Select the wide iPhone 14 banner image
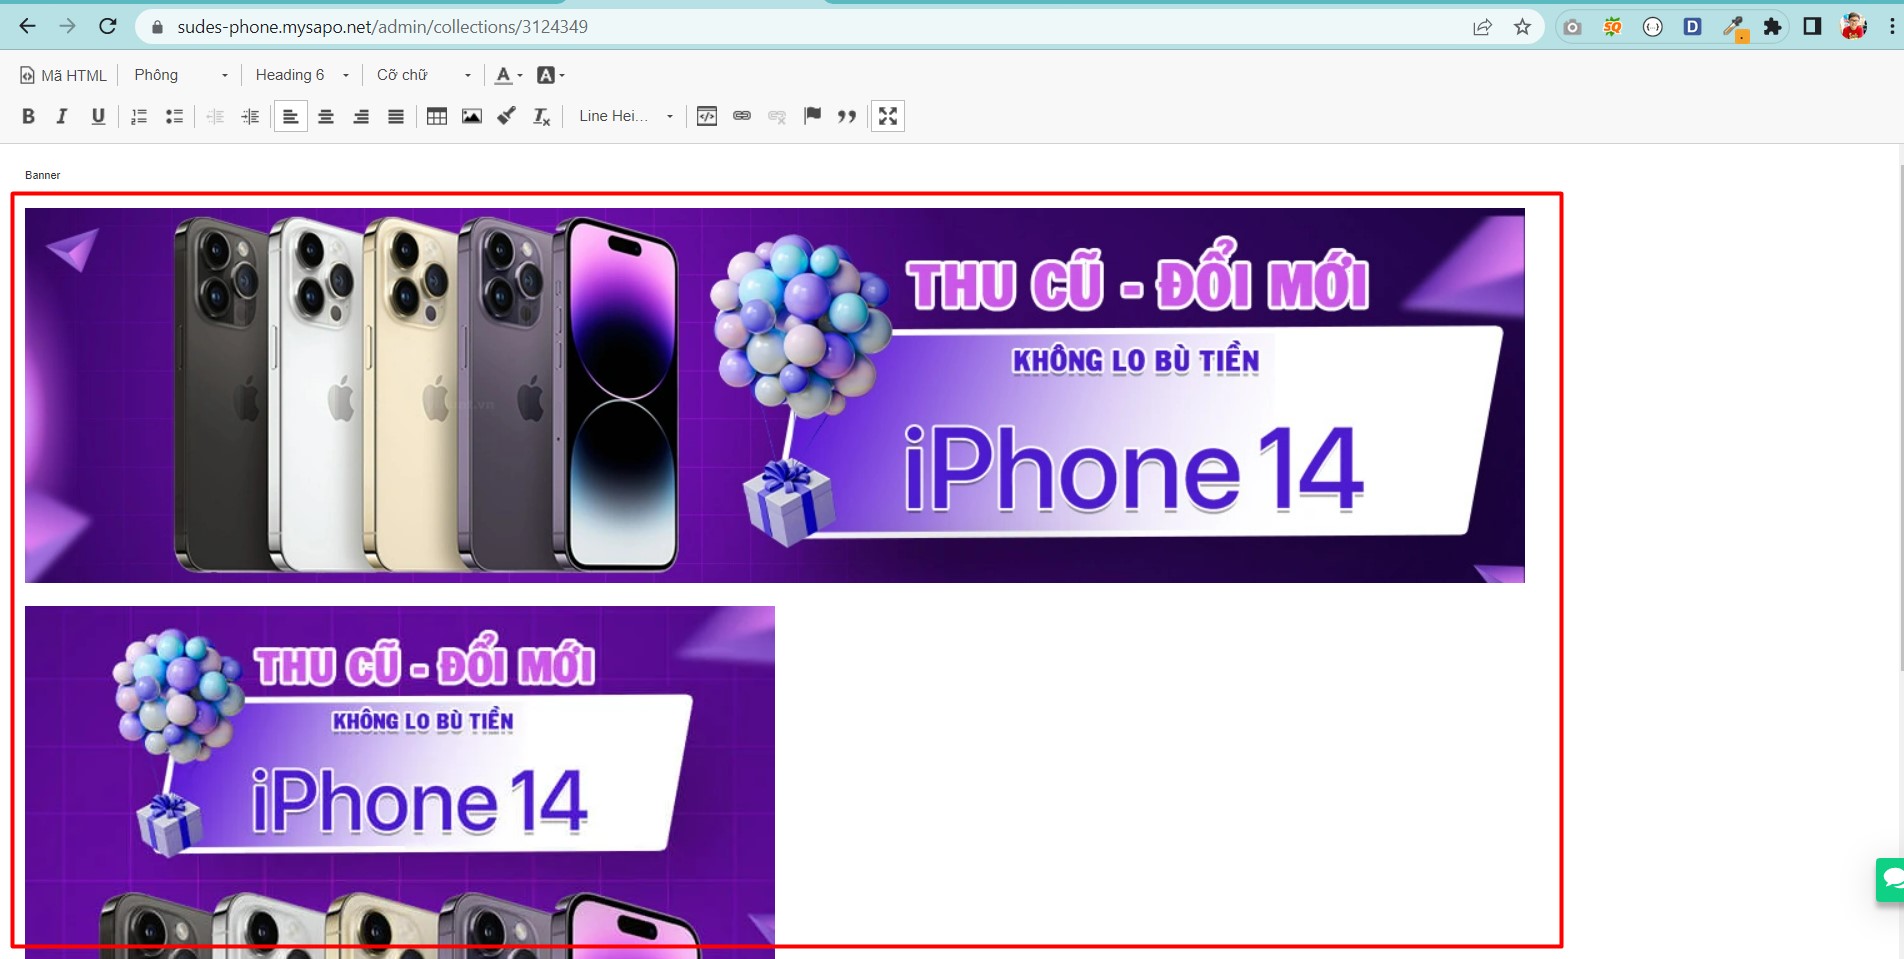 click(775, 395)
